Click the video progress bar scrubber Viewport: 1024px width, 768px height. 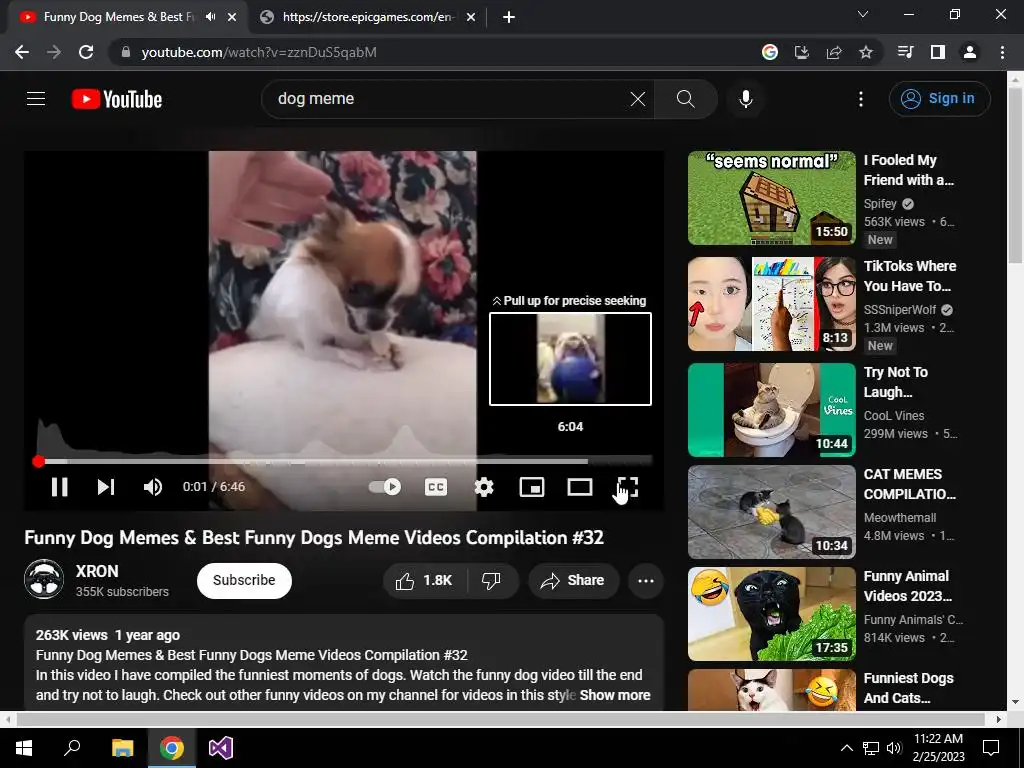[39, 462]
